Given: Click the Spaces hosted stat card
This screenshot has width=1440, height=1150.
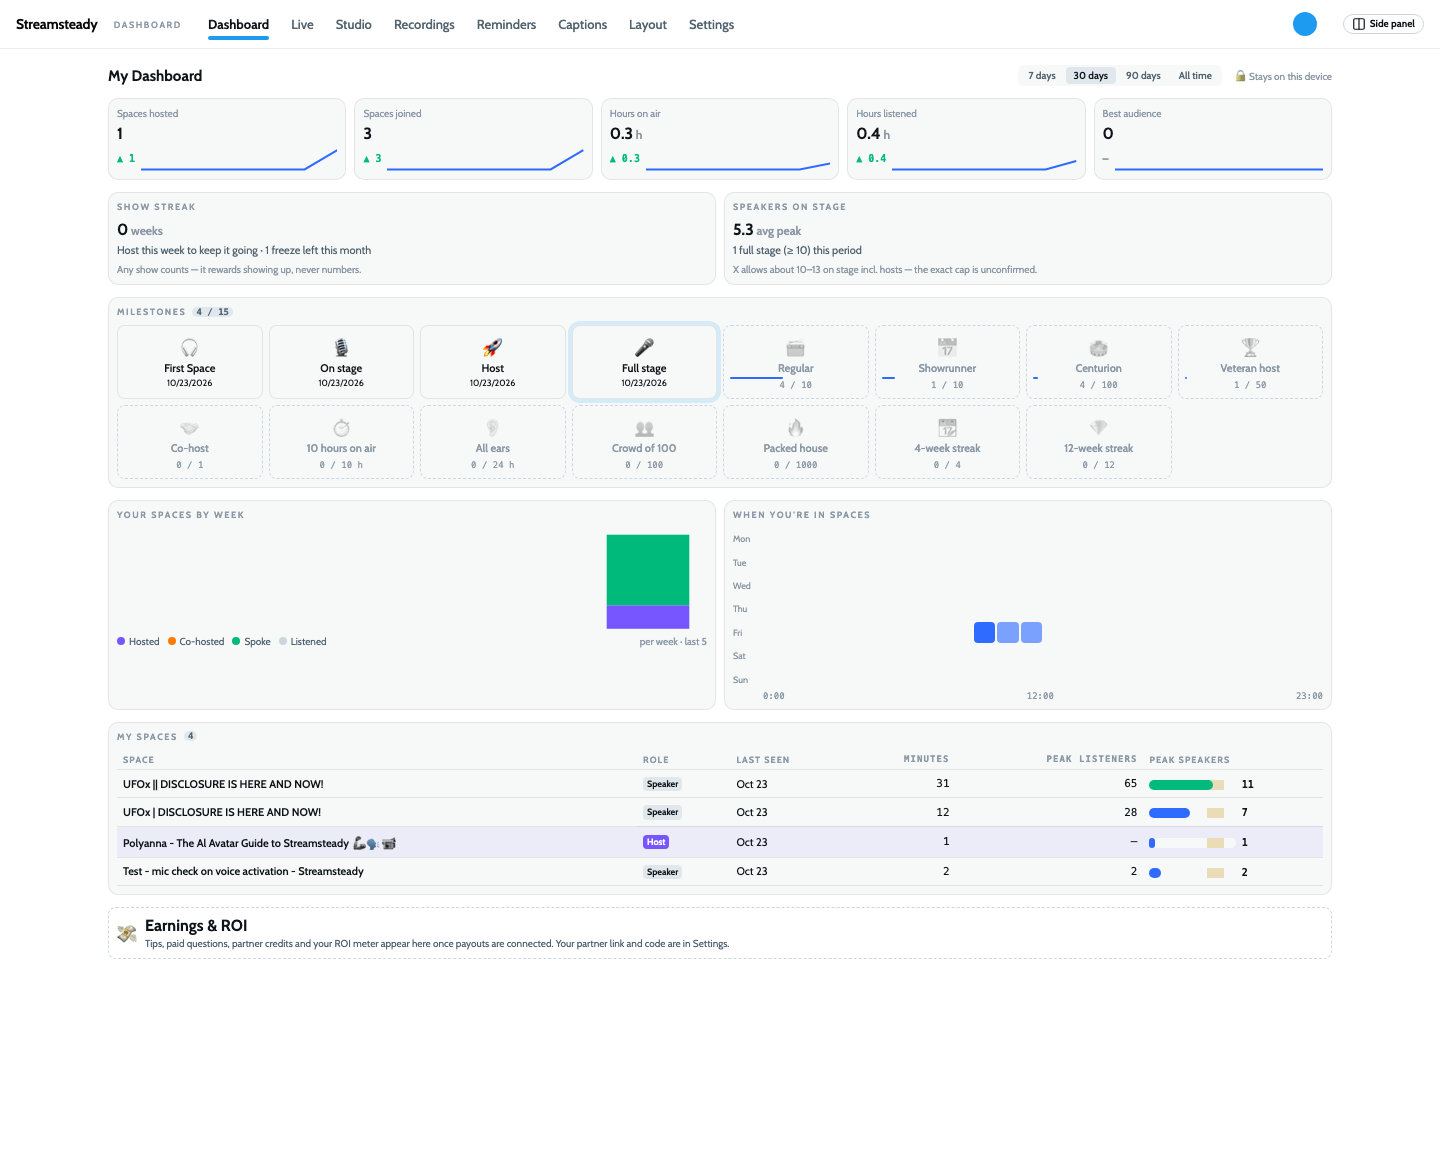Looking at the screenshot, I should coord(227,139).
